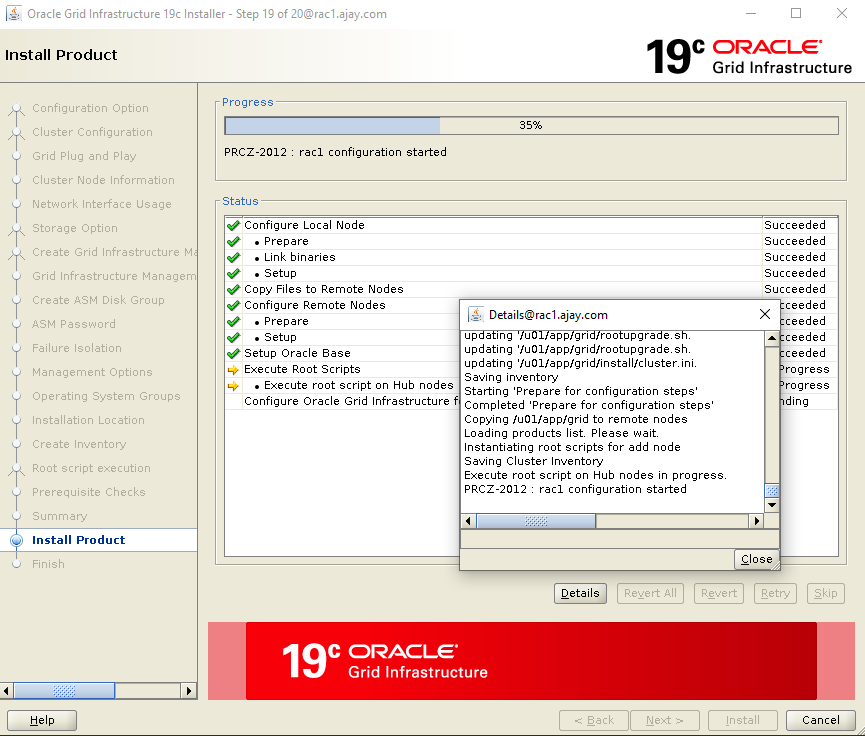Viewport: 865px width, 736px height.
Task: Click the Close button in Details dialog
Action: click(756, 559)
